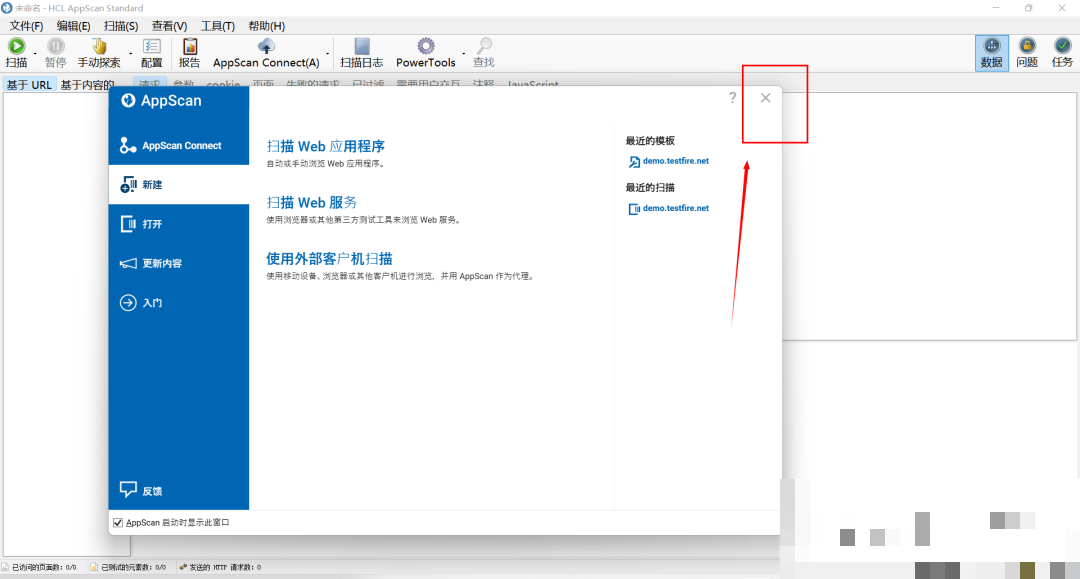The height and width of the screenshot is (579, 1080).
Task: Click the 使用外部客户机扫描 link
Action: 329,259
